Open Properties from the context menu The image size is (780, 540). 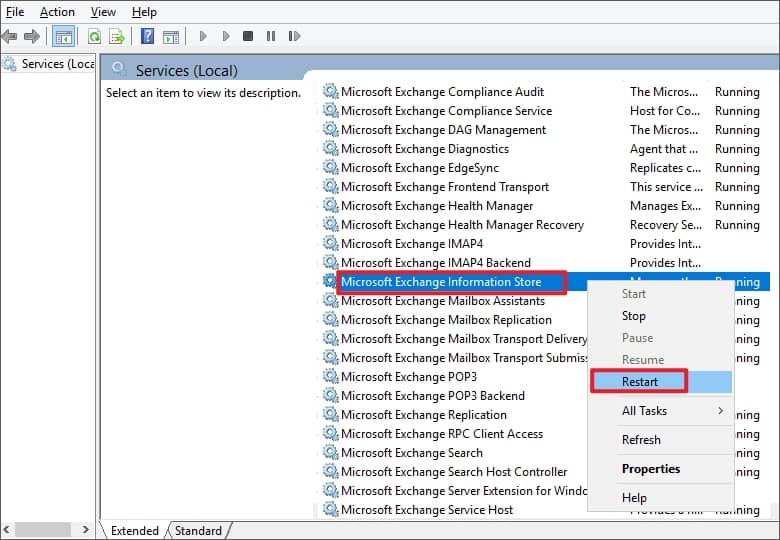click(x=651, y=469)
